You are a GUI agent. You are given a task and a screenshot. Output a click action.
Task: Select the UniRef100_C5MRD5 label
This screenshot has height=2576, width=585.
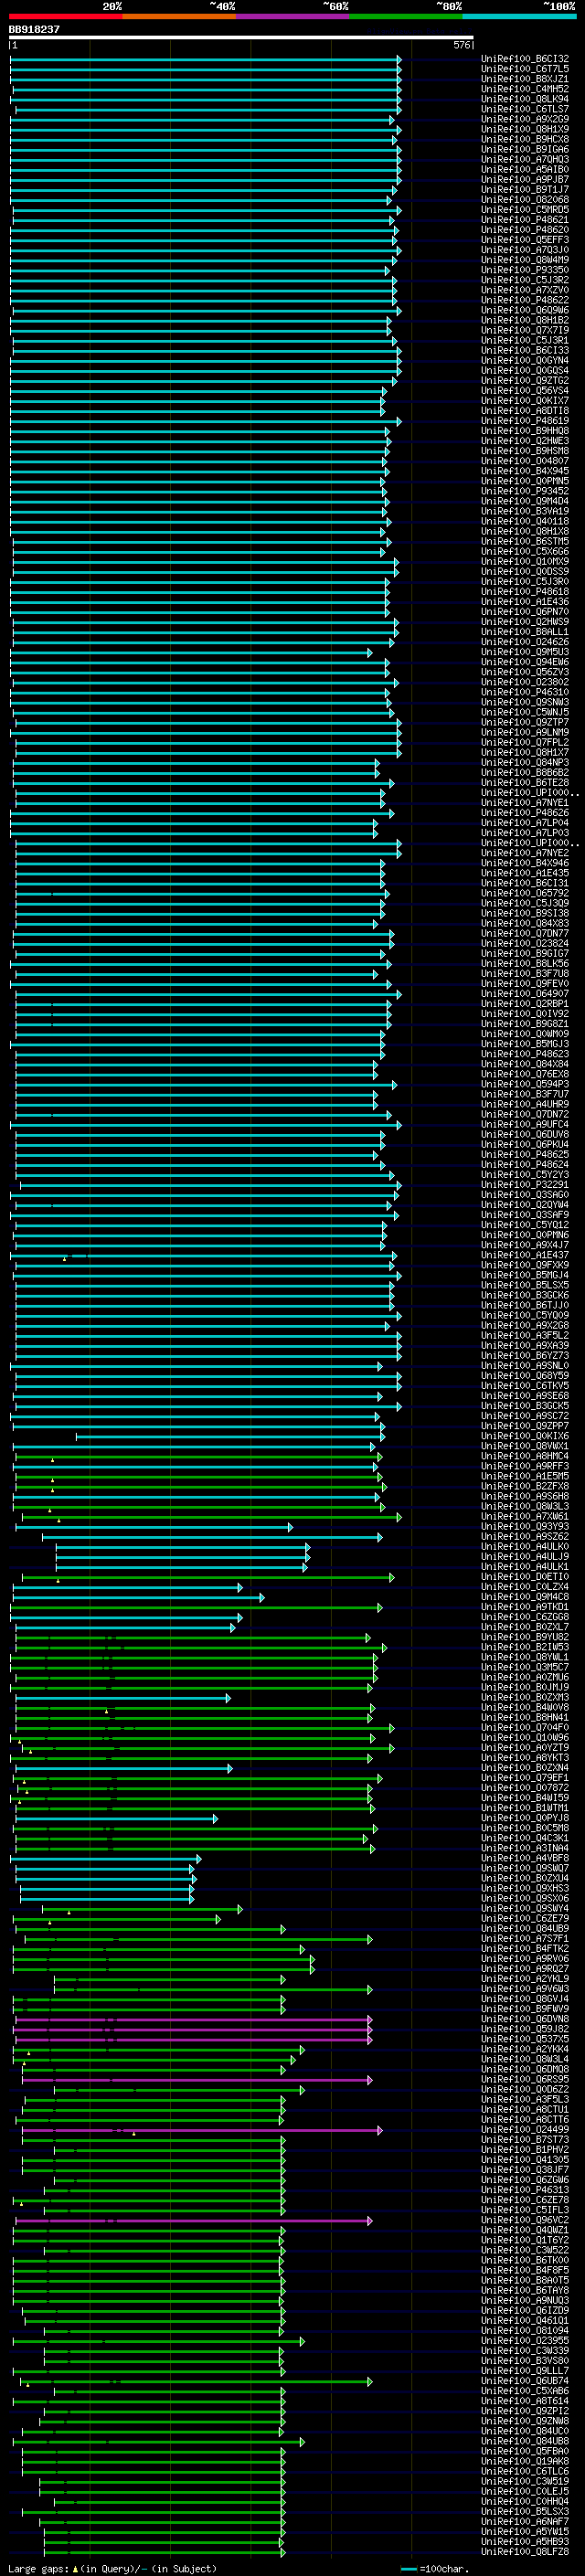(525, 210)
